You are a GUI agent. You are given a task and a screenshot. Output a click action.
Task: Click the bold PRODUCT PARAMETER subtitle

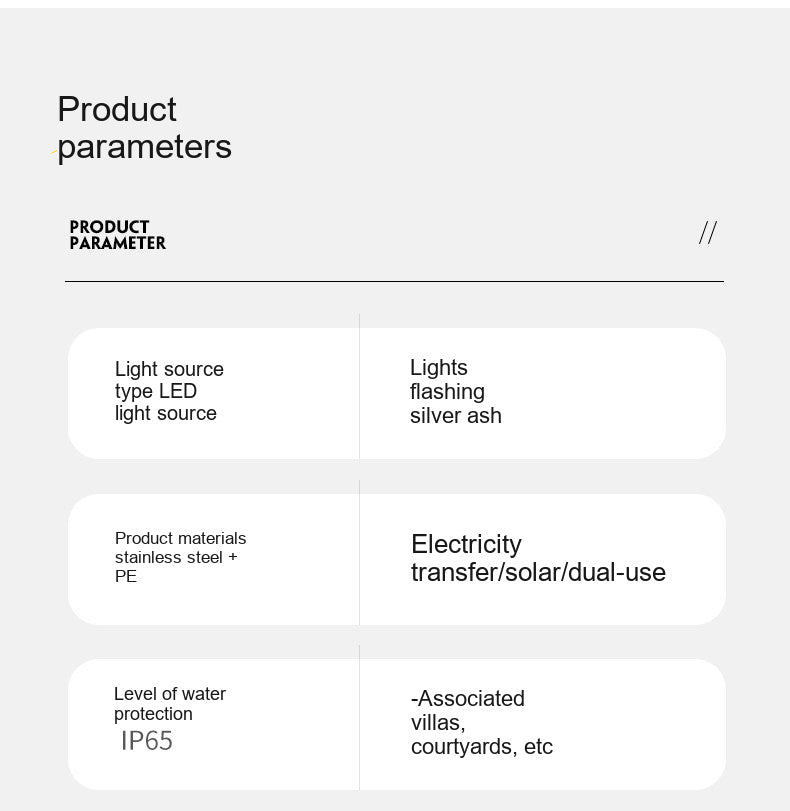[117, 235]
